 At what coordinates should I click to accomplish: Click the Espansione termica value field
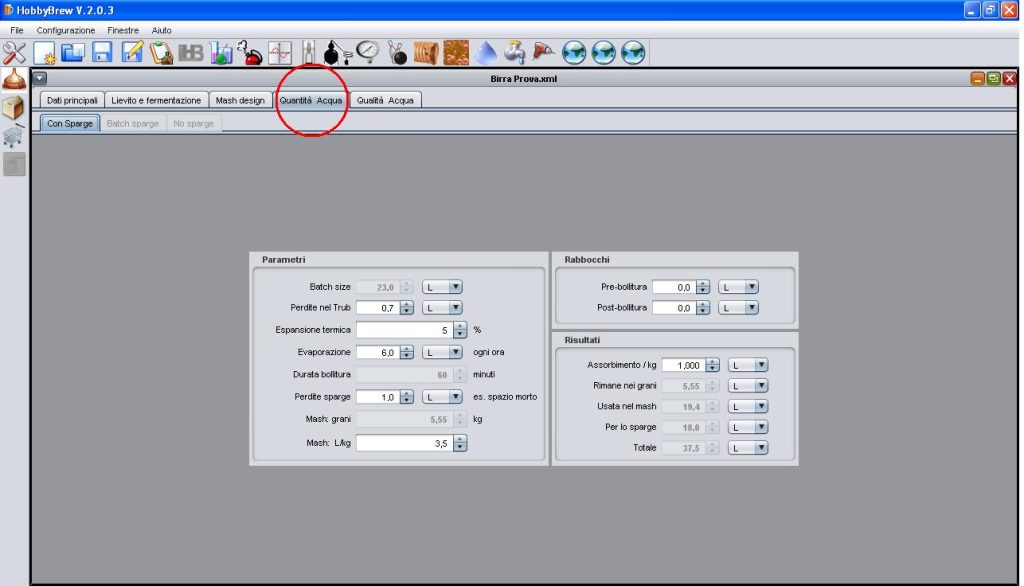405,330
